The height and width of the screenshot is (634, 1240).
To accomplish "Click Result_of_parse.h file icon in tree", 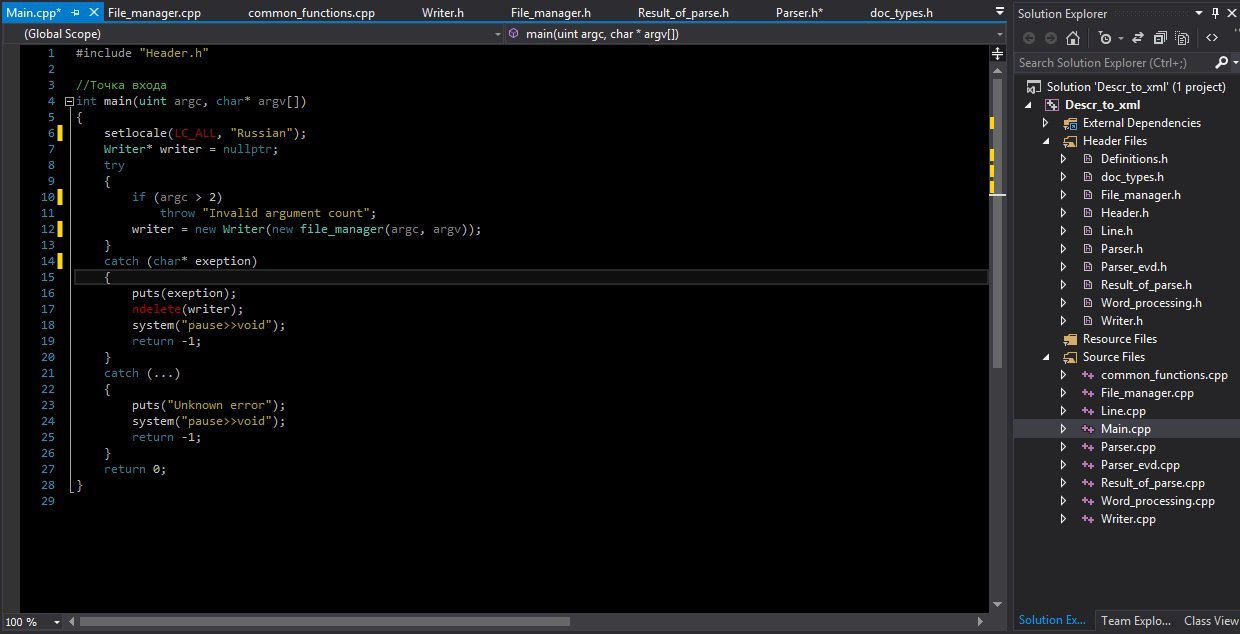I will point(1088,285).
